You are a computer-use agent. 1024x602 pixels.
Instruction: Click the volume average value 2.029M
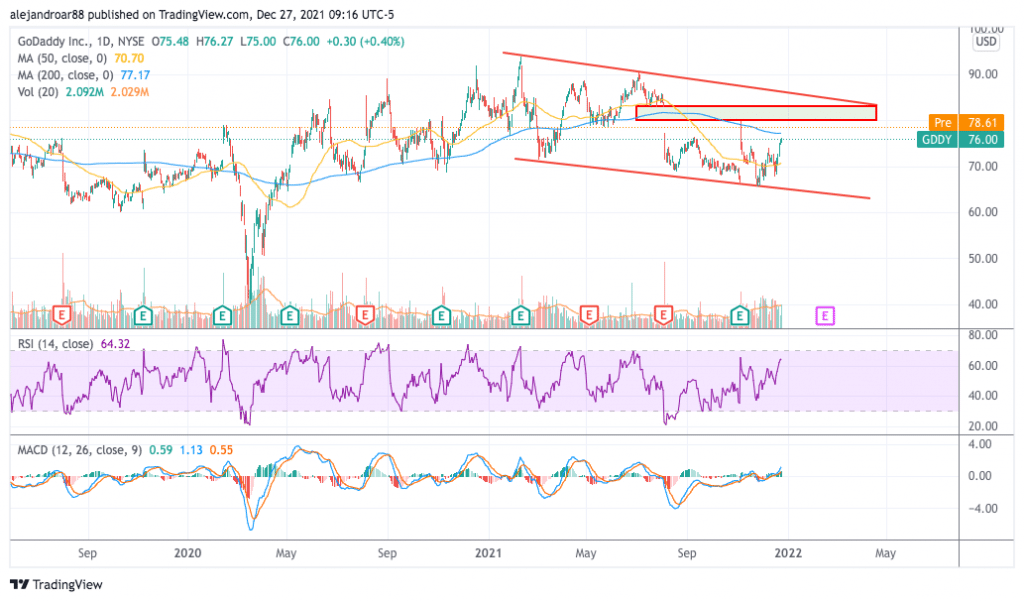(129, 92)
